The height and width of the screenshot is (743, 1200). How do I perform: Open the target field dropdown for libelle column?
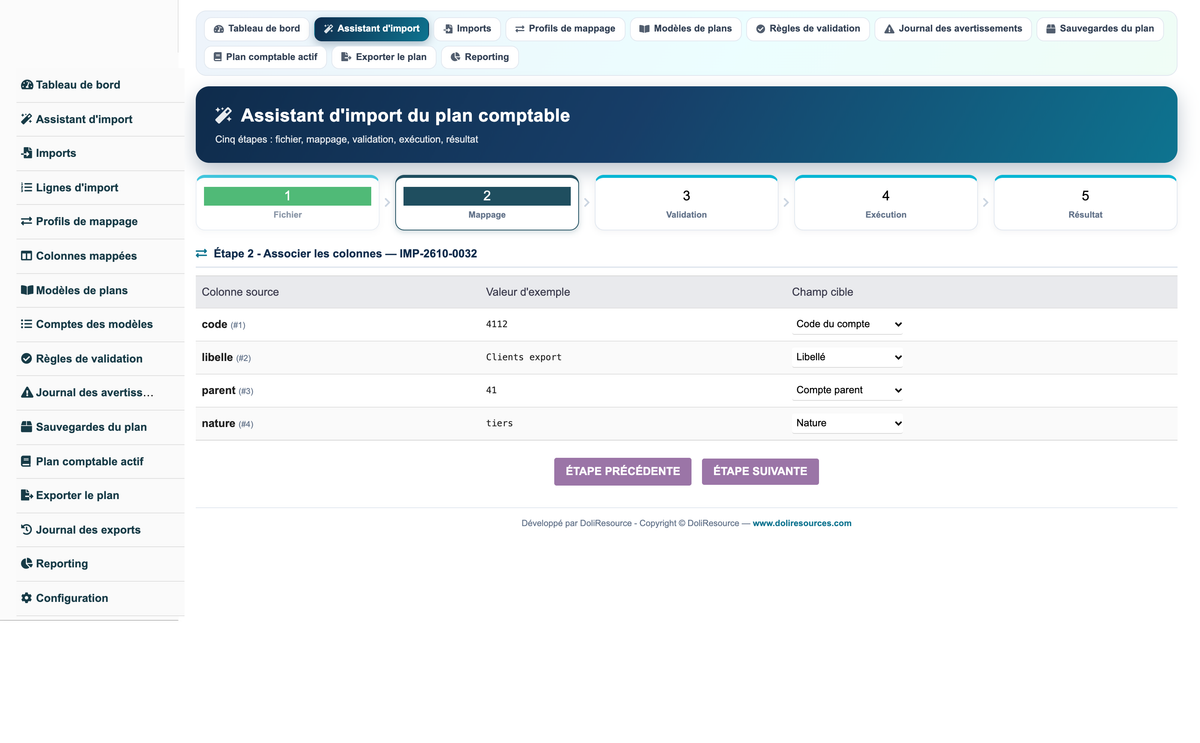coord(848,357)
